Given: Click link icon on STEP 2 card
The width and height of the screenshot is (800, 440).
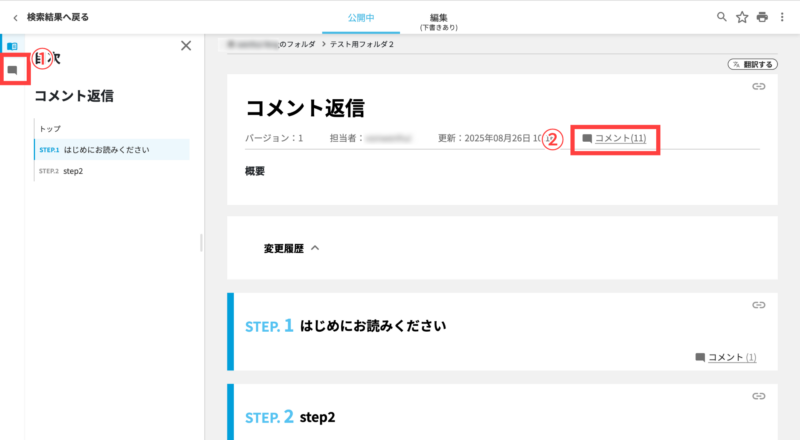Looking at the screenshot, I should [759, 396].
